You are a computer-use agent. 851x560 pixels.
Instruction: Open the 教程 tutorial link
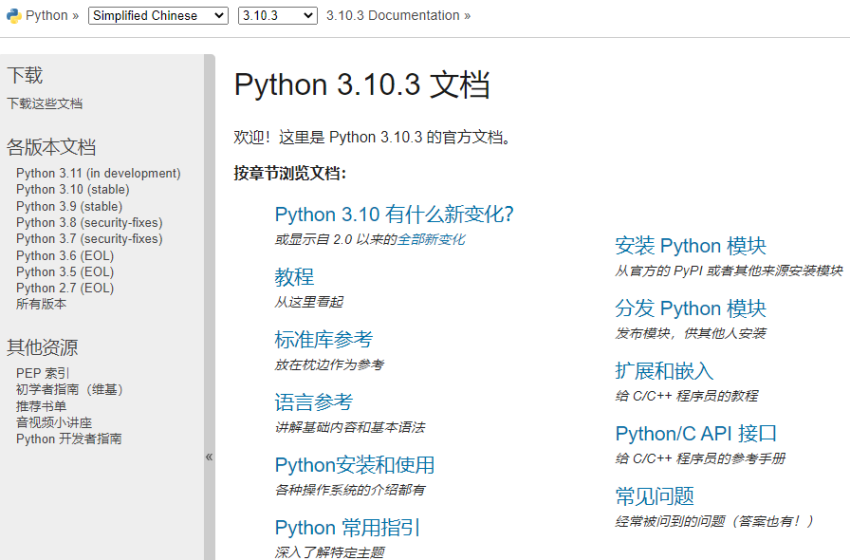[x=294, y=277]
